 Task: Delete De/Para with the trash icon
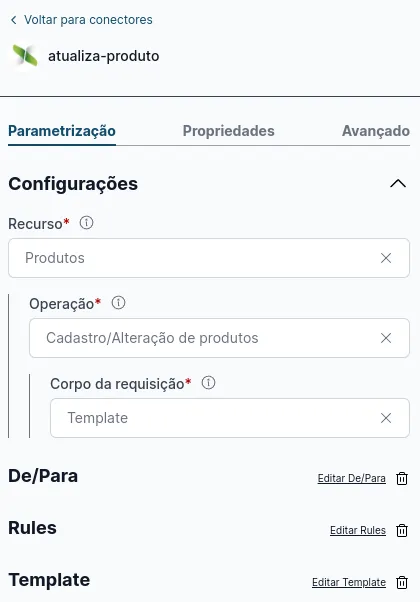pyautogui.click(x=402, y=478)
